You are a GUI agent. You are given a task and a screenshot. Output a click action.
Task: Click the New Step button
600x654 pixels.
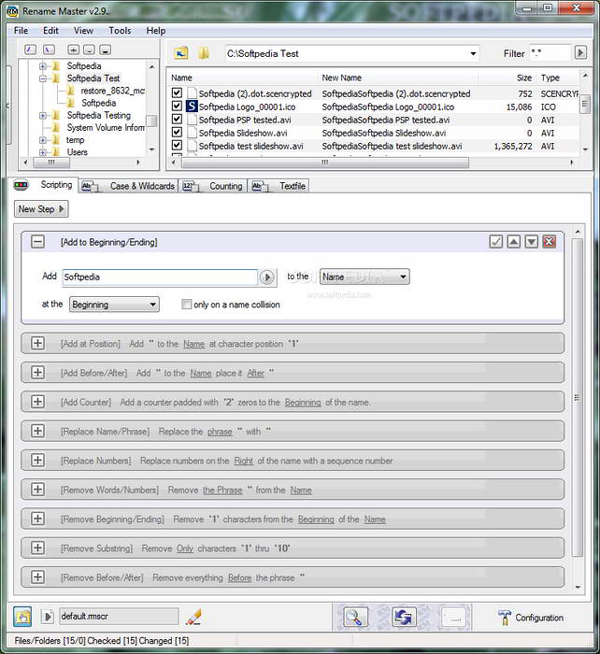pos(41,209)
